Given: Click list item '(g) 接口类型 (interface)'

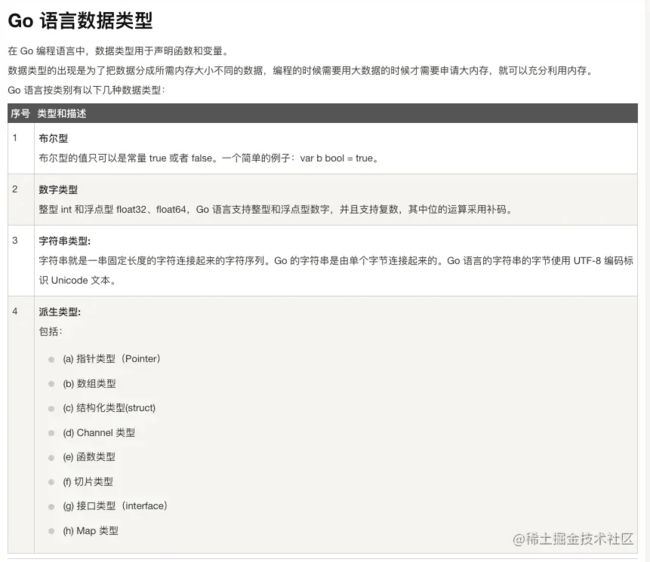Looking at the screenshot, I should (x=115, y=506).
